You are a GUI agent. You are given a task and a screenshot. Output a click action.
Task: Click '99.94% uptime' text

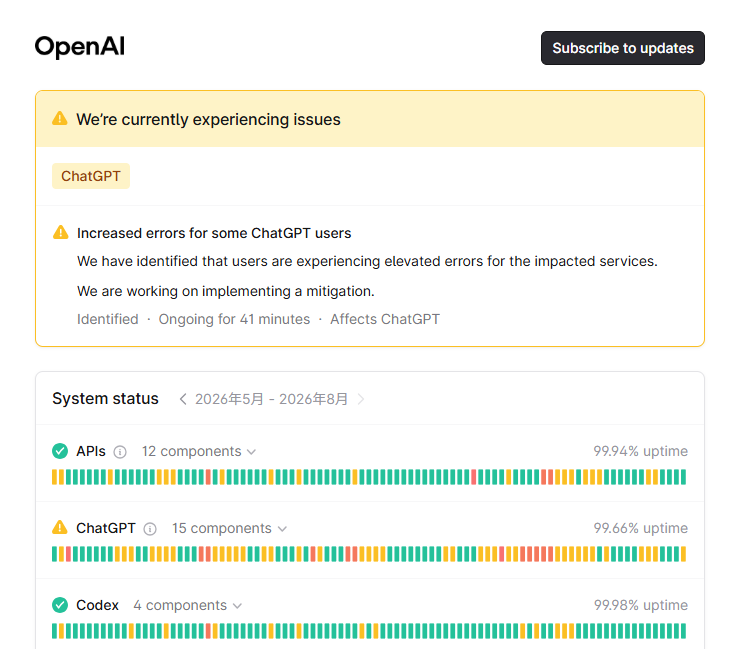pos(641,451)
